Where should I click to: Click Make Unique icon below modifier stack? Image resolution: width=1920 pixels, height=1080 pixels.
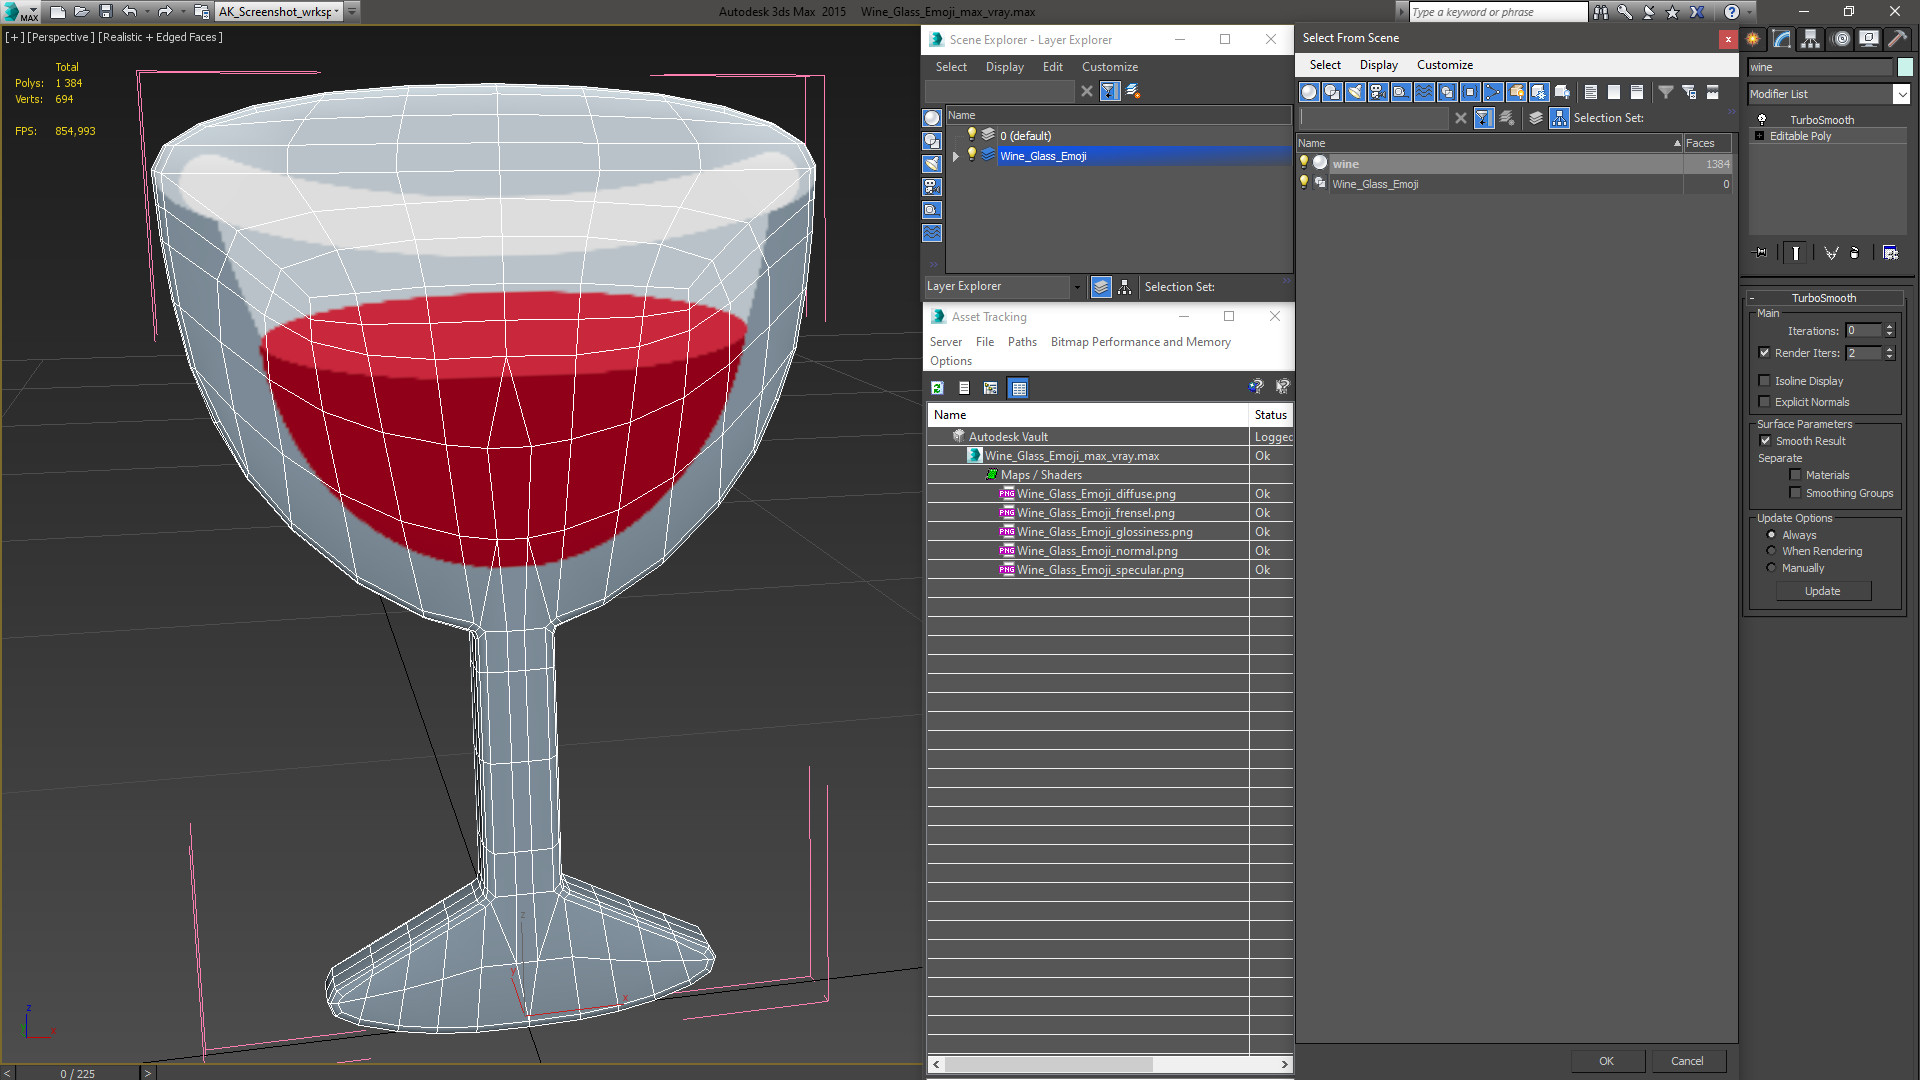coord(1831,253)
